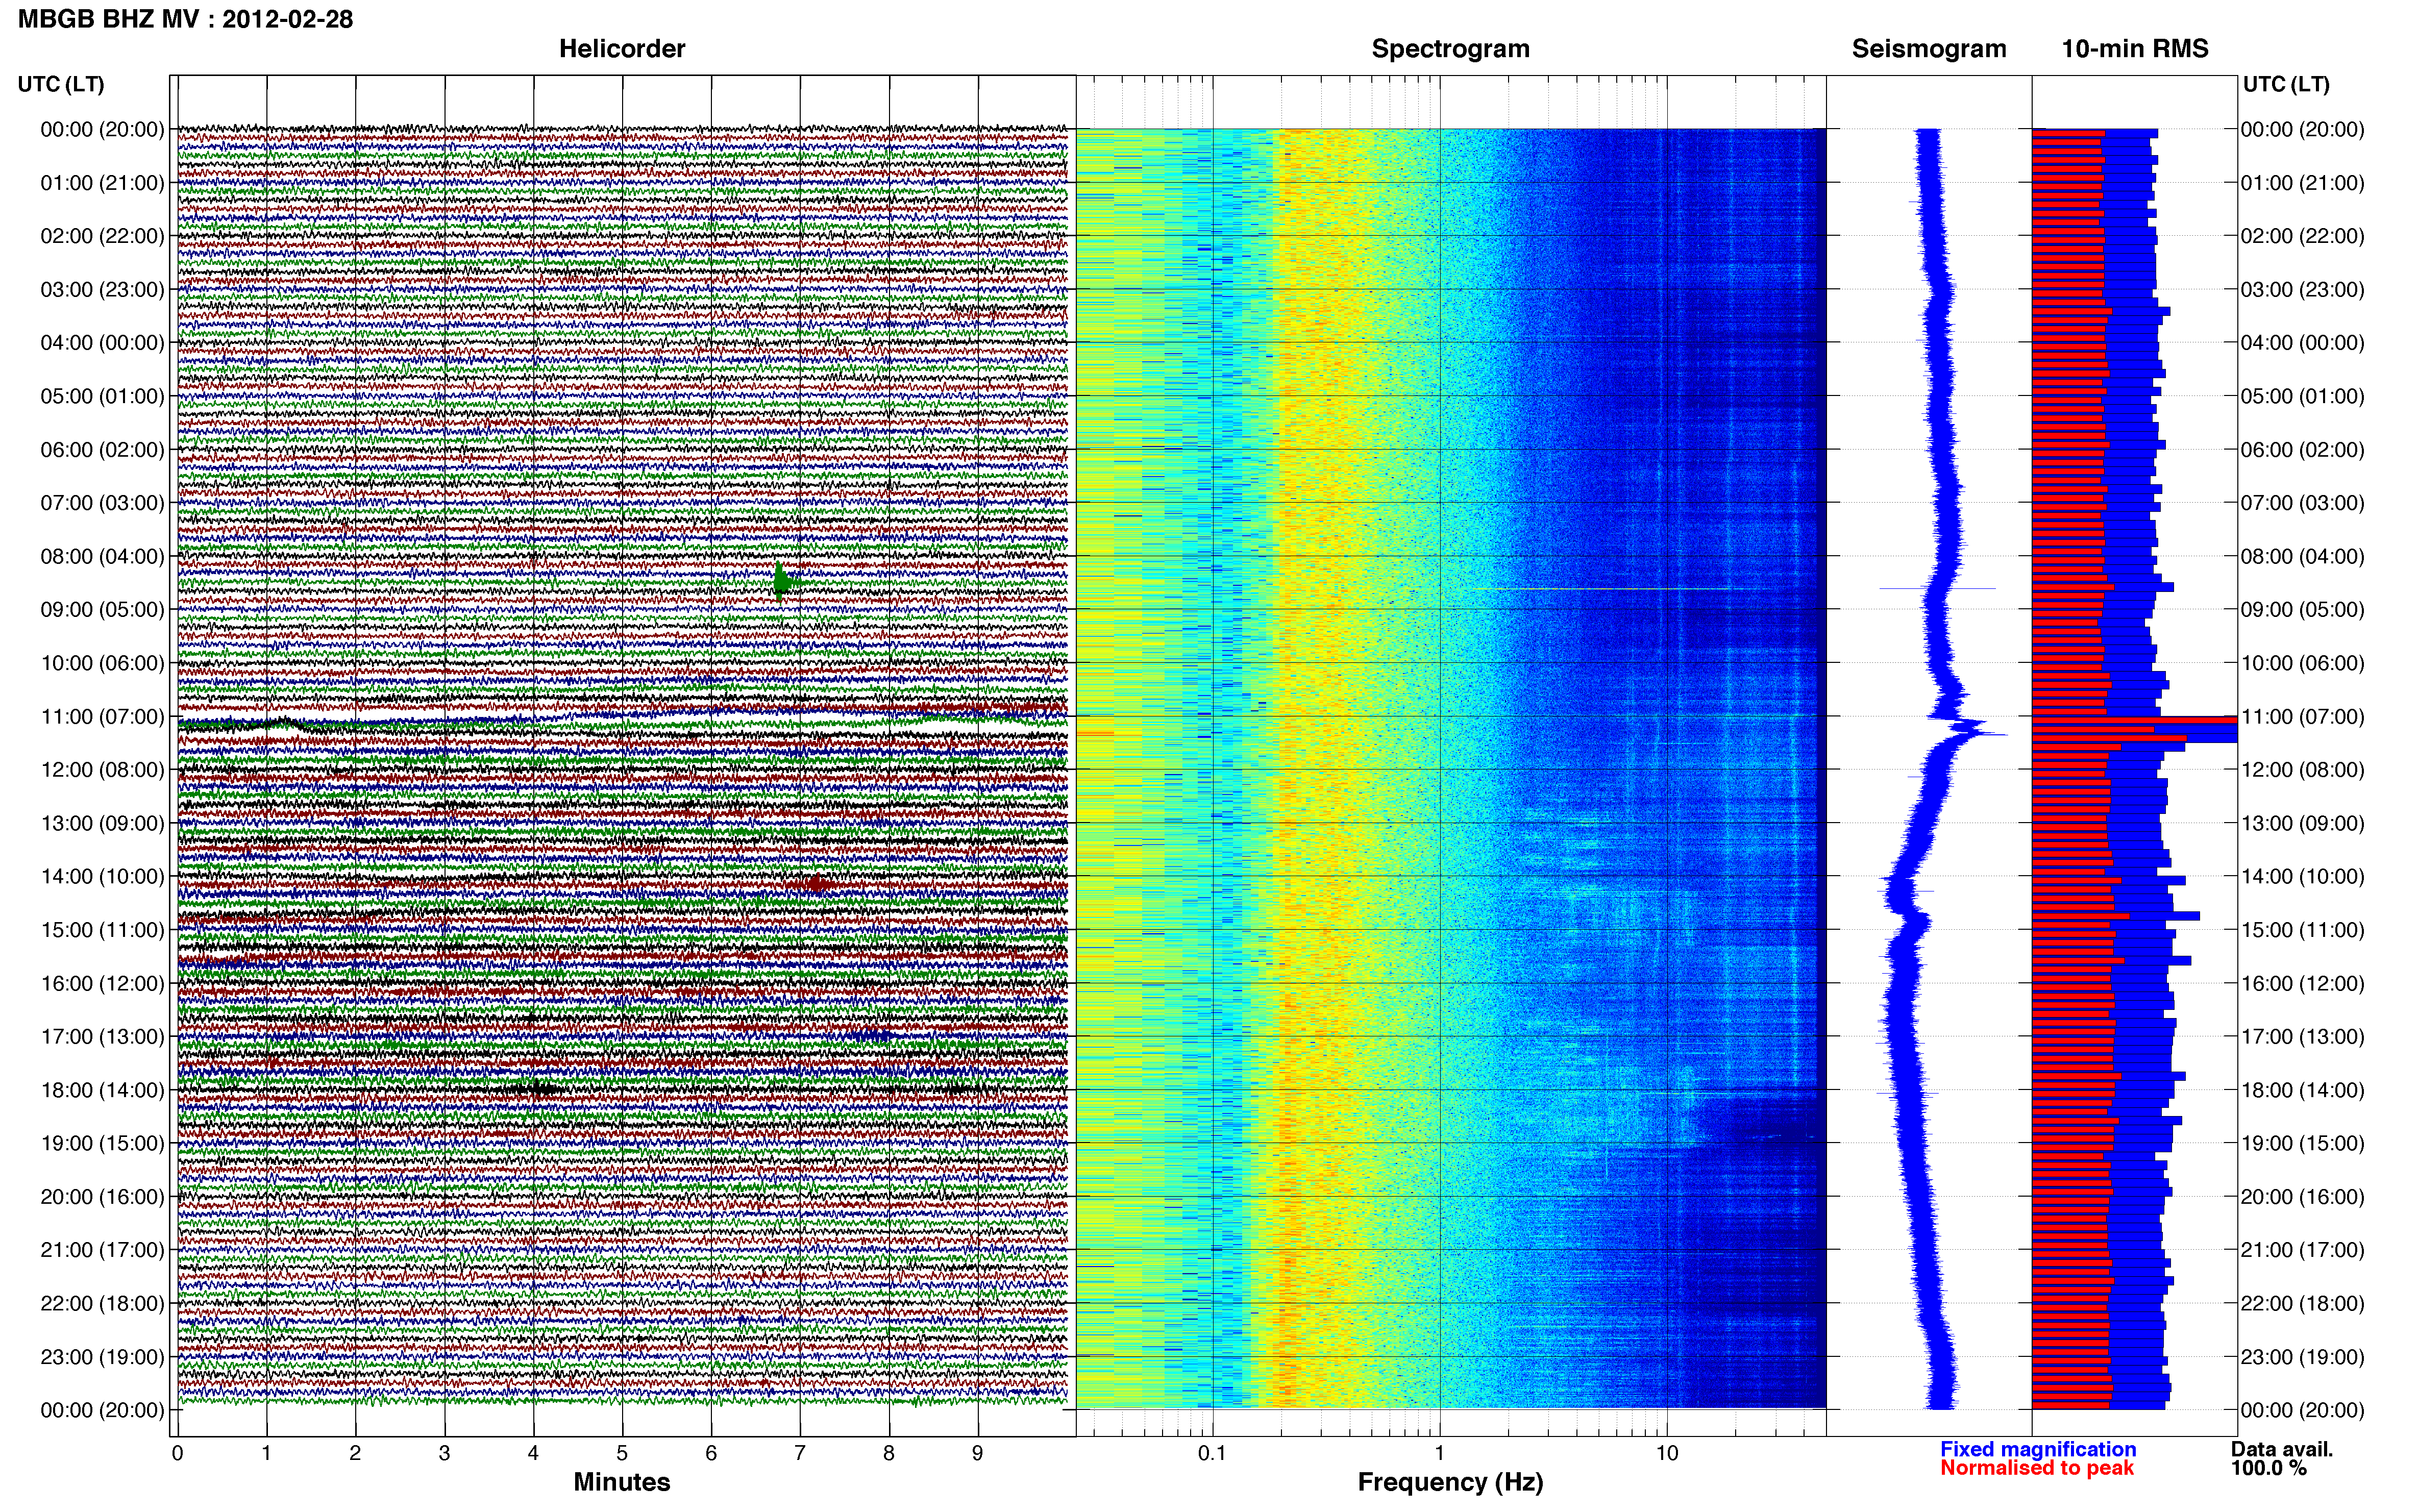The width and height of the screenshot is (2419, 1512).
Task: Click the plot title "MBGB BHZ MV : 2012-02-28"
Action: (x=186, y=19)
